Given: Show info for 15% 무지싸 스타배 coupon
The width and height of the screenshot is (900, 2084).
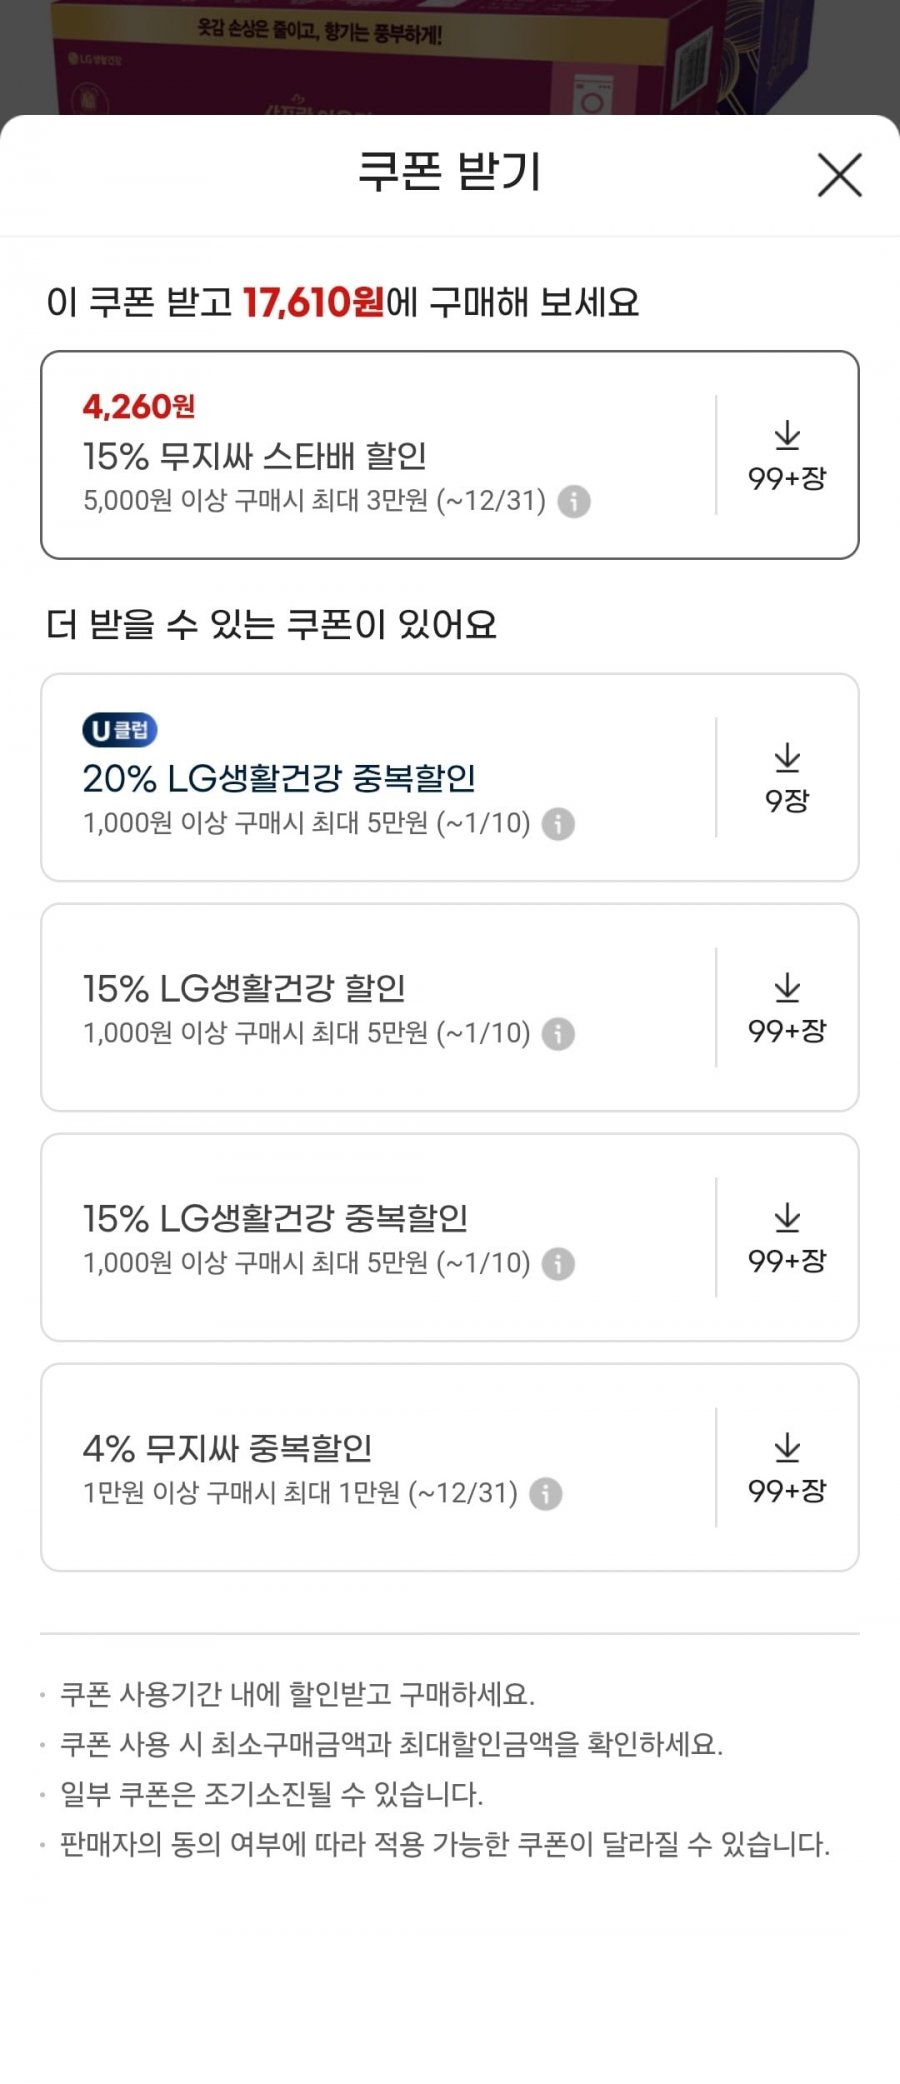Looking at the screenshot, I should 573,501.
